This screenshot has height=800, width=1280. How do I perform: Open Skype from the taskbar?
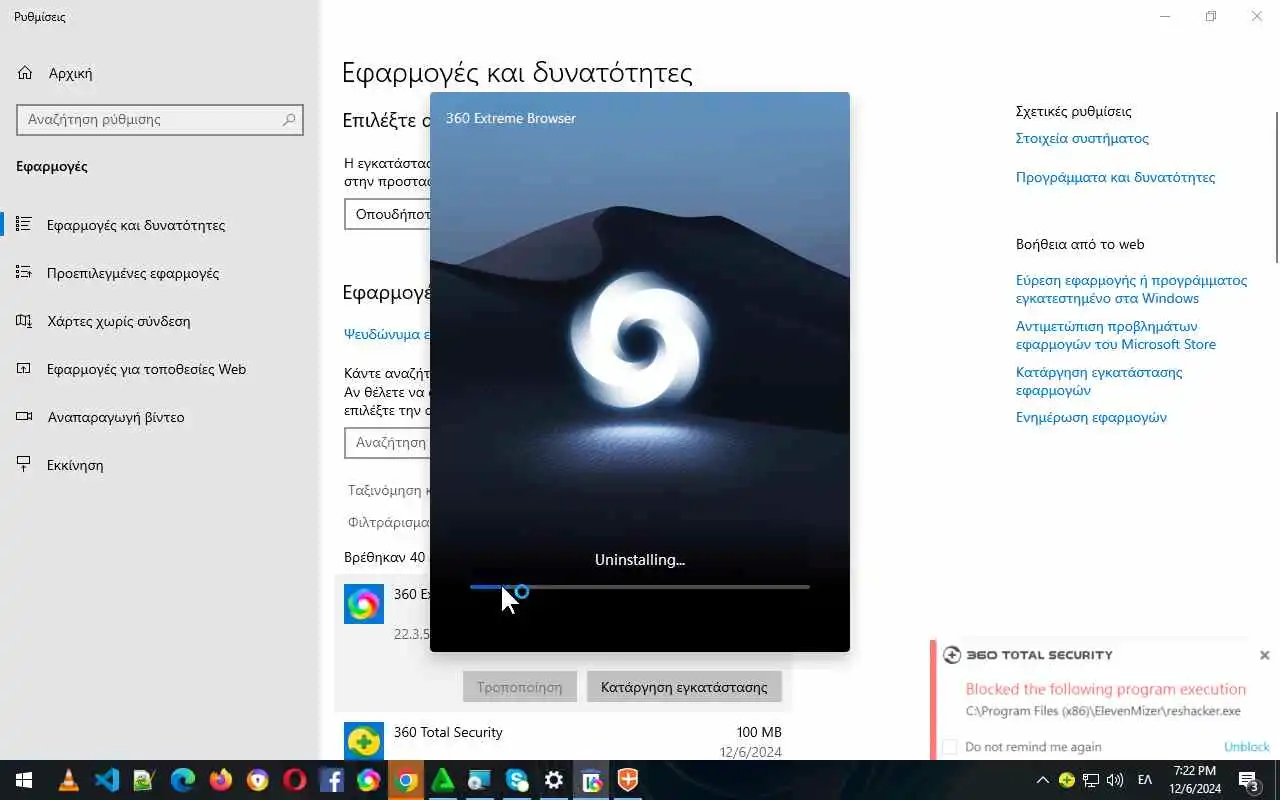517,780
